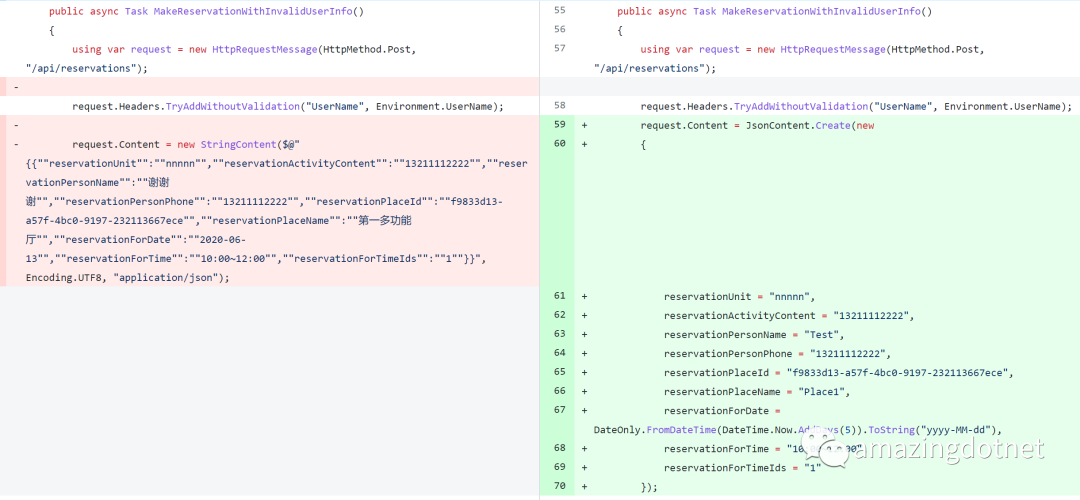Click removed line containing 'reservationForTimeIds'
The image size is (1080, 500).
[257, 259]
